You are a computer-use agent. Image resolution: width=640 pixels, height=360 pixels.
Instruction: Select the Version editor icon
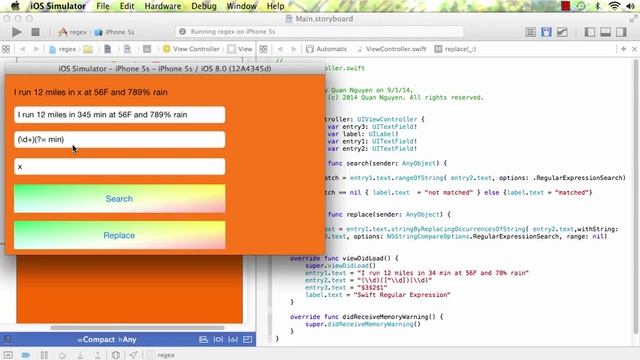[562, 32]
